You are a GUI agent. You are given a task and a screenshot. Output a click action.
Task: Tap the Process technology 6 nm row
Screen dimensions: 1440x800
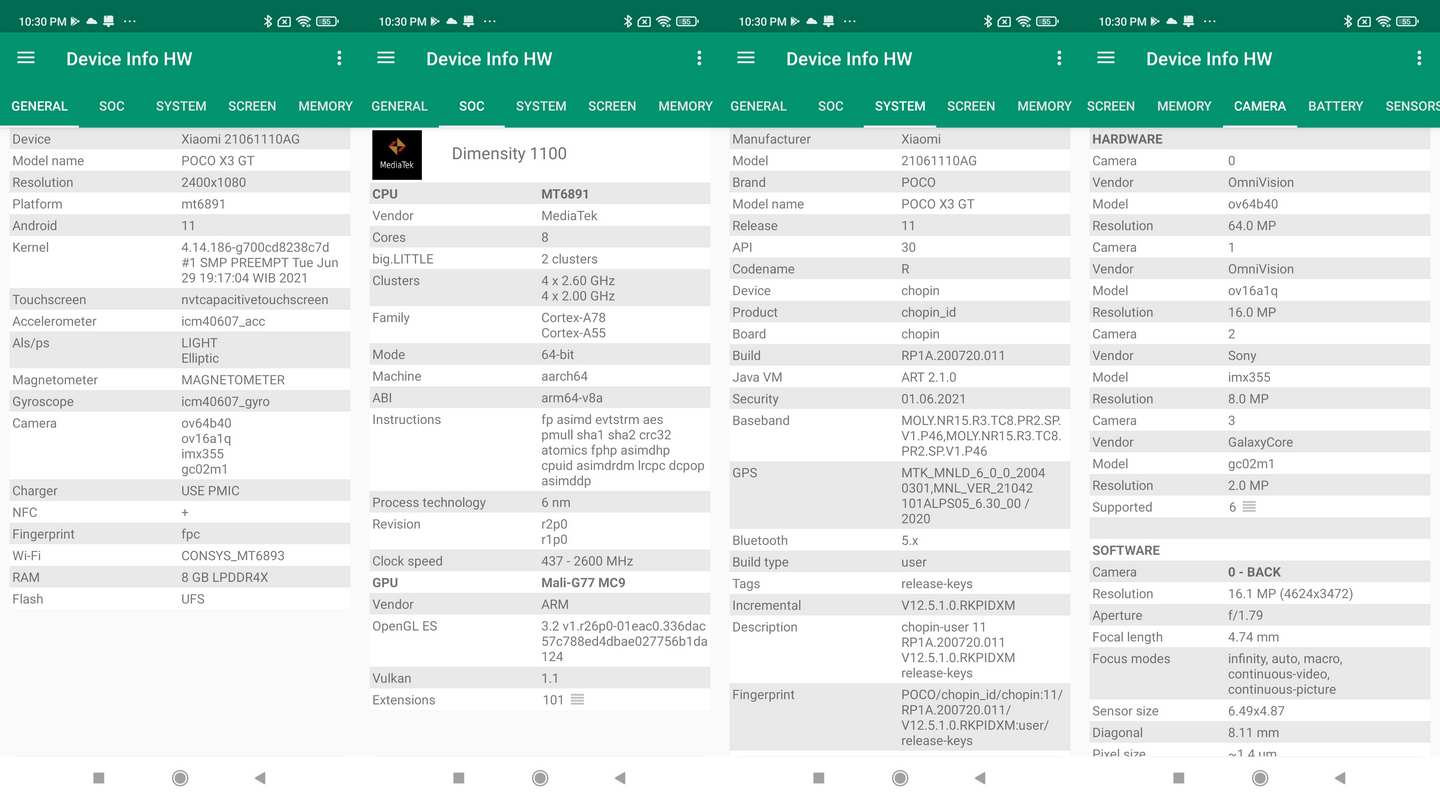click(540, 502)
